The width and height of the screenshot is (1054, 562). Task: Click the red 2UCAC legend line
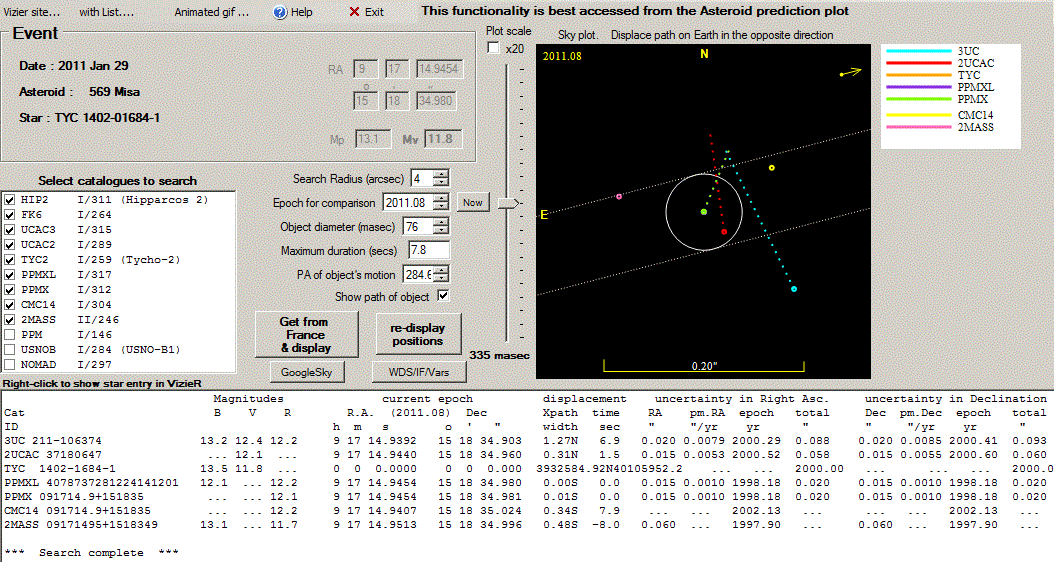tap(919, 63)
